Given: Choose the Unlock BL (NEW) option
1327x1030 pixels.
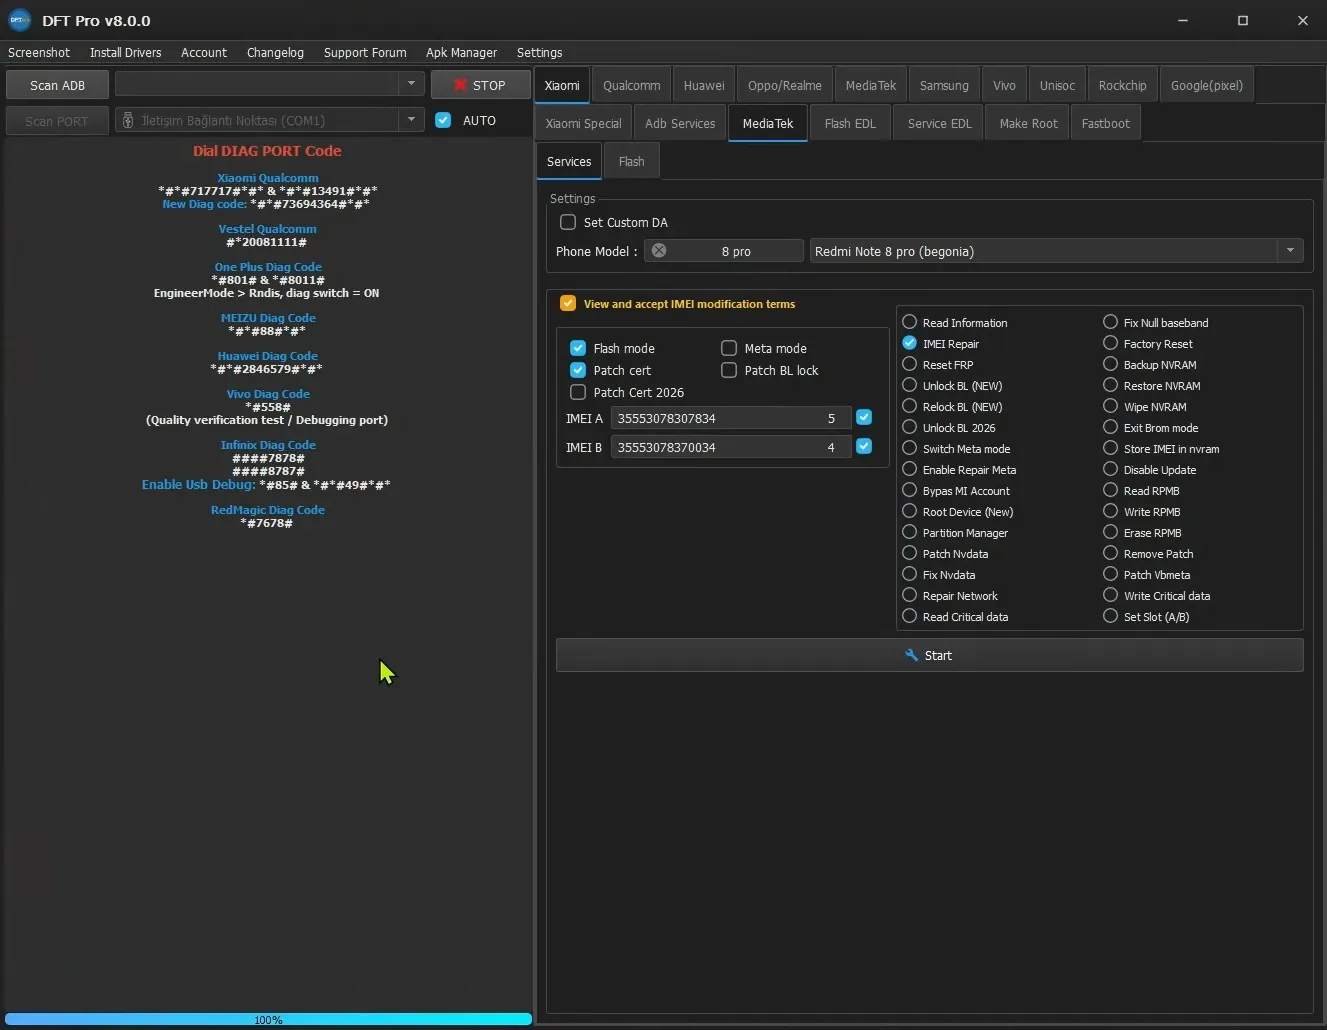Looking at the screenshot, I should pos(910,385).
